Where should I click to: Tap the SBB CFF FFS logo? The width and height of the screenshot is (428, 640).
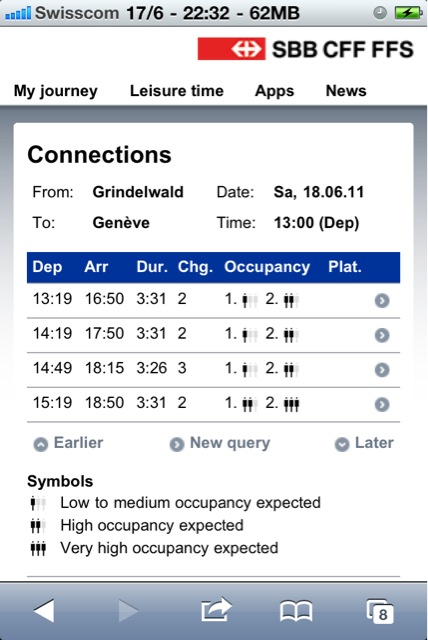click(306, 49)
